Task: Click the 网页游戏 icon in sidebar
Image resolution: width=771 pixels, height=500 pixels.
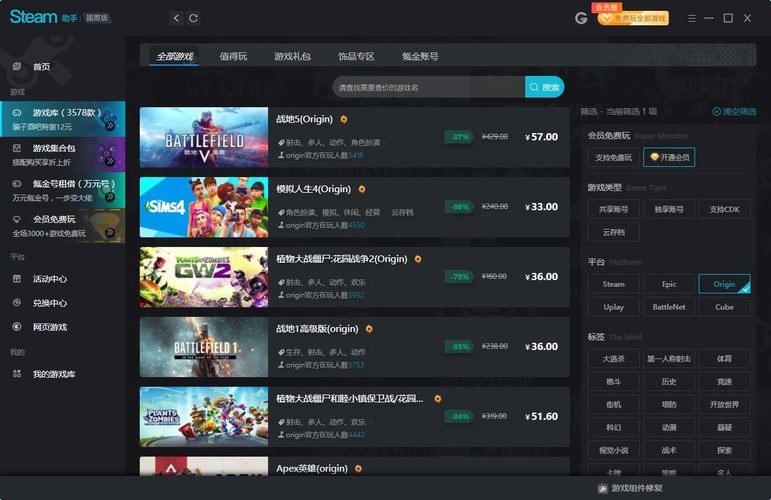Action: pyautogui.click(x=17, y=326)
